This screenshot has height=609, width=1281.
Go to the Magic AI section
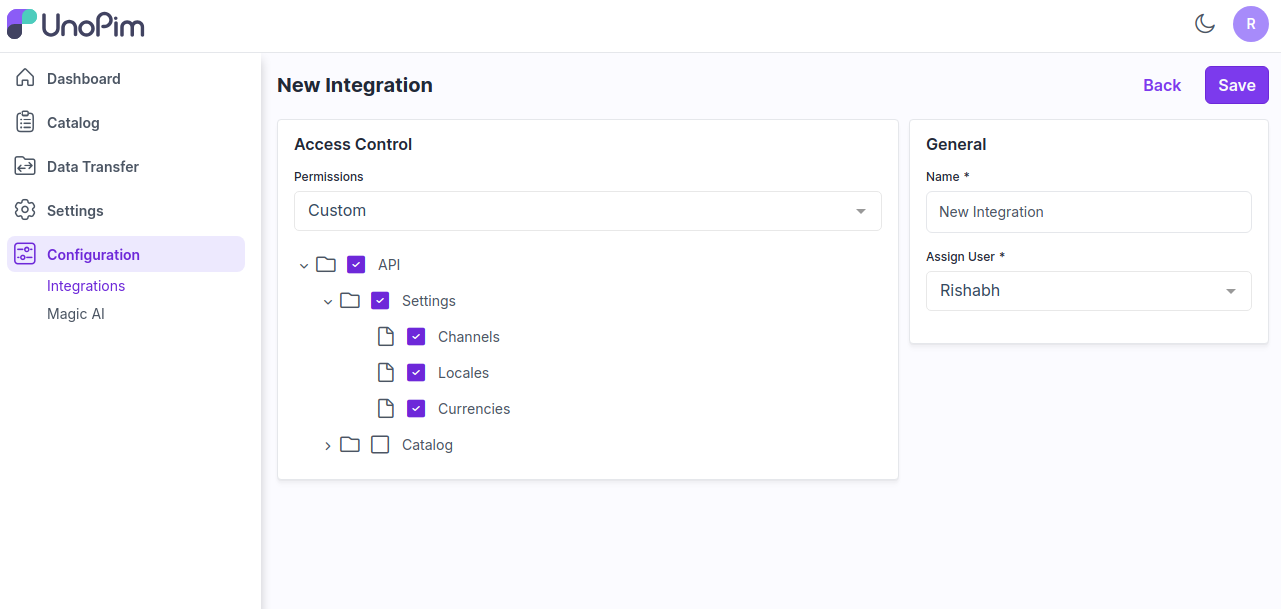coord(75,313)
